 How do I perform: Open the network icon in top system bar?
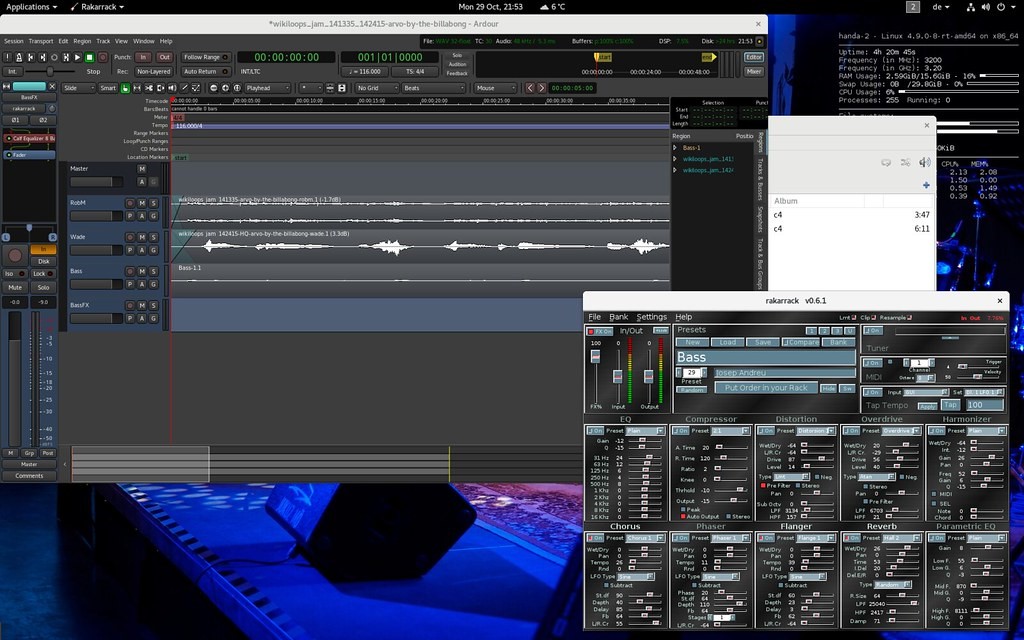pos(970,7)
